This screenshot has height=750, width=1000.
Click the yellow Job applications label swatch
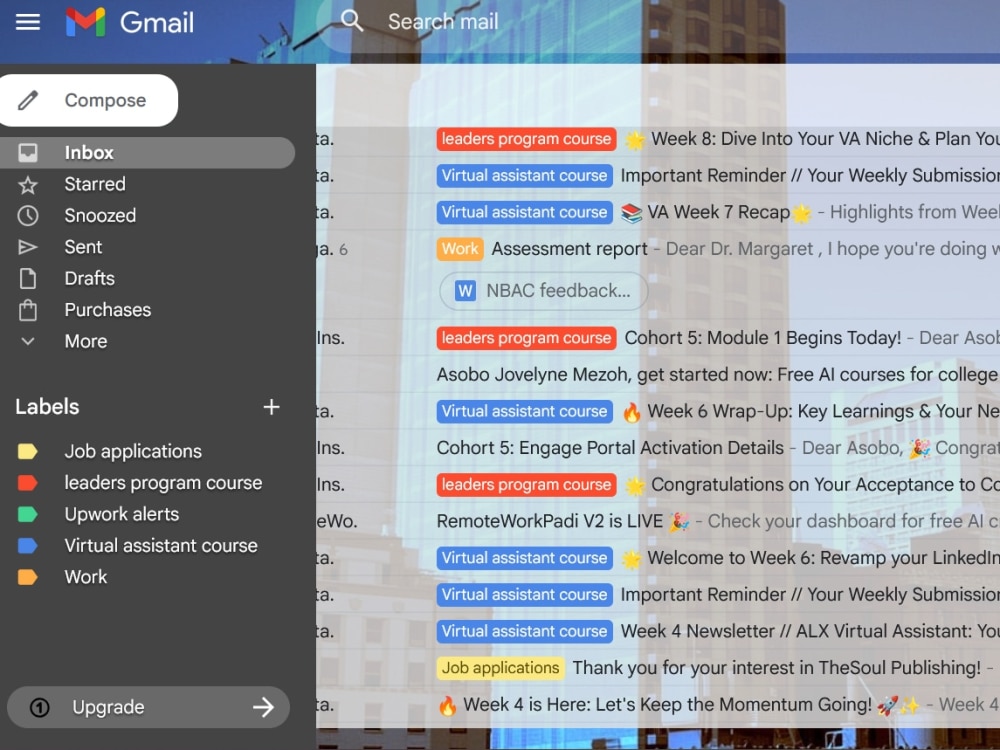[x=27, y=452]
